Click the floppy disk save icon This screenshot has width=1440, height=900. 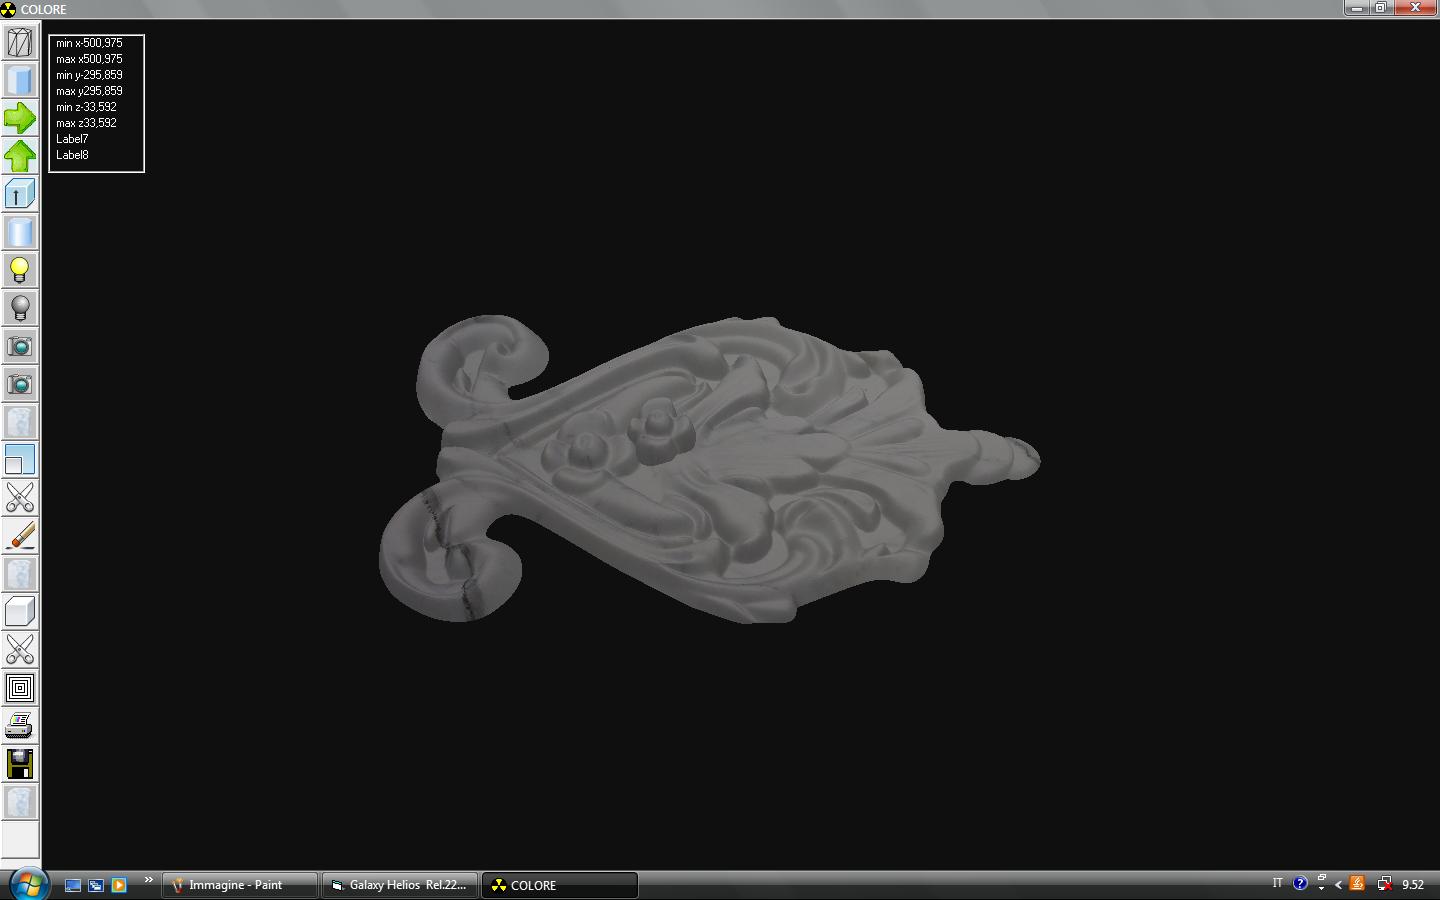click(20, 764)
